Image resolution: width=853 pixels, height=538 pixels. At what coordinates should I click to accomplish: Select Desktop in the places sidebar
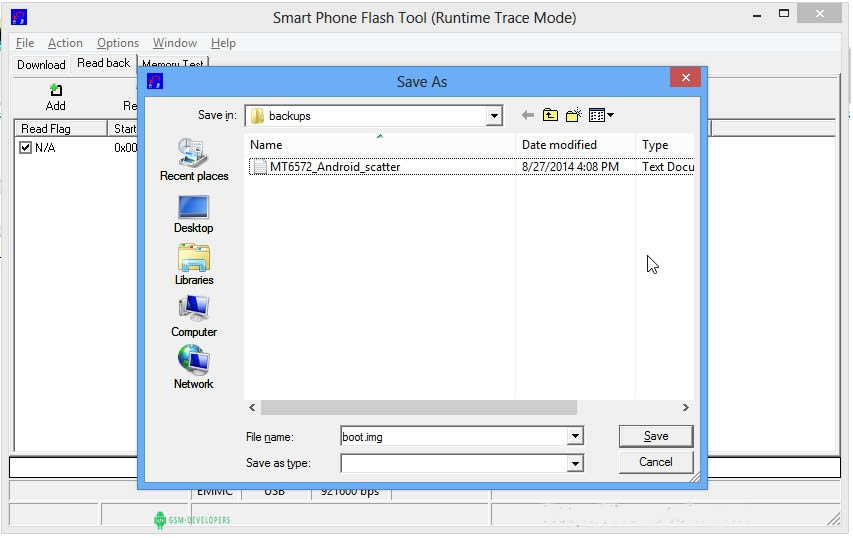(x=193, y=215)
